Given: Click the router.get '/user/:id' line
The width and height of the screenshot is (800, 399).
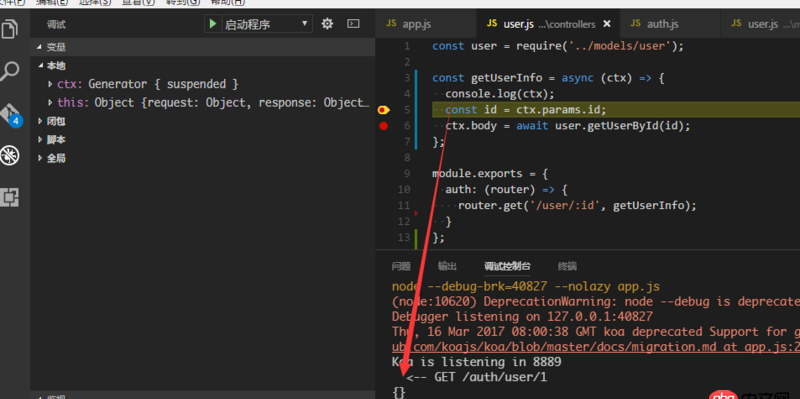Looking at the screenshot, I should [x=577, y=206].
